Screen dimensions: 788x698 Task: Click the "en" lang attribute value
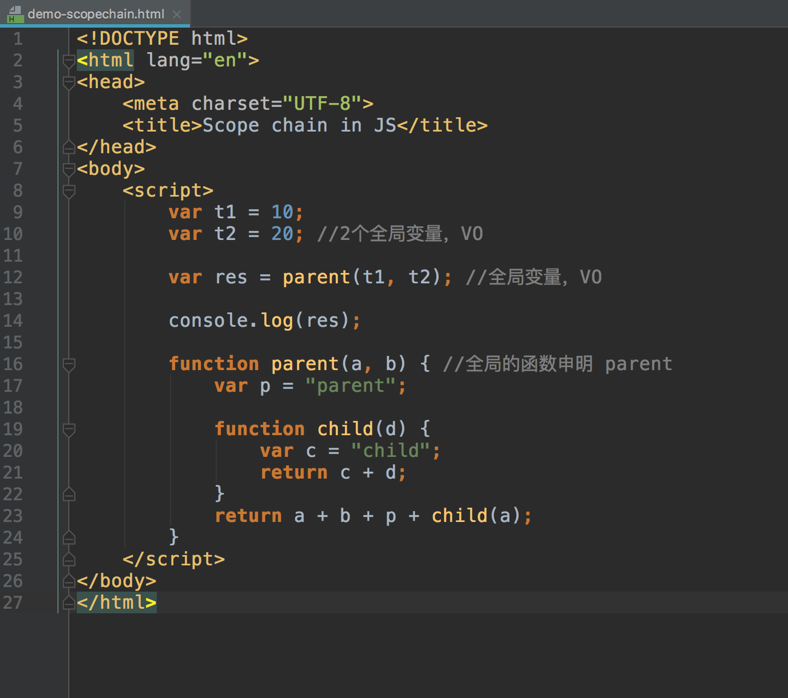225,60
